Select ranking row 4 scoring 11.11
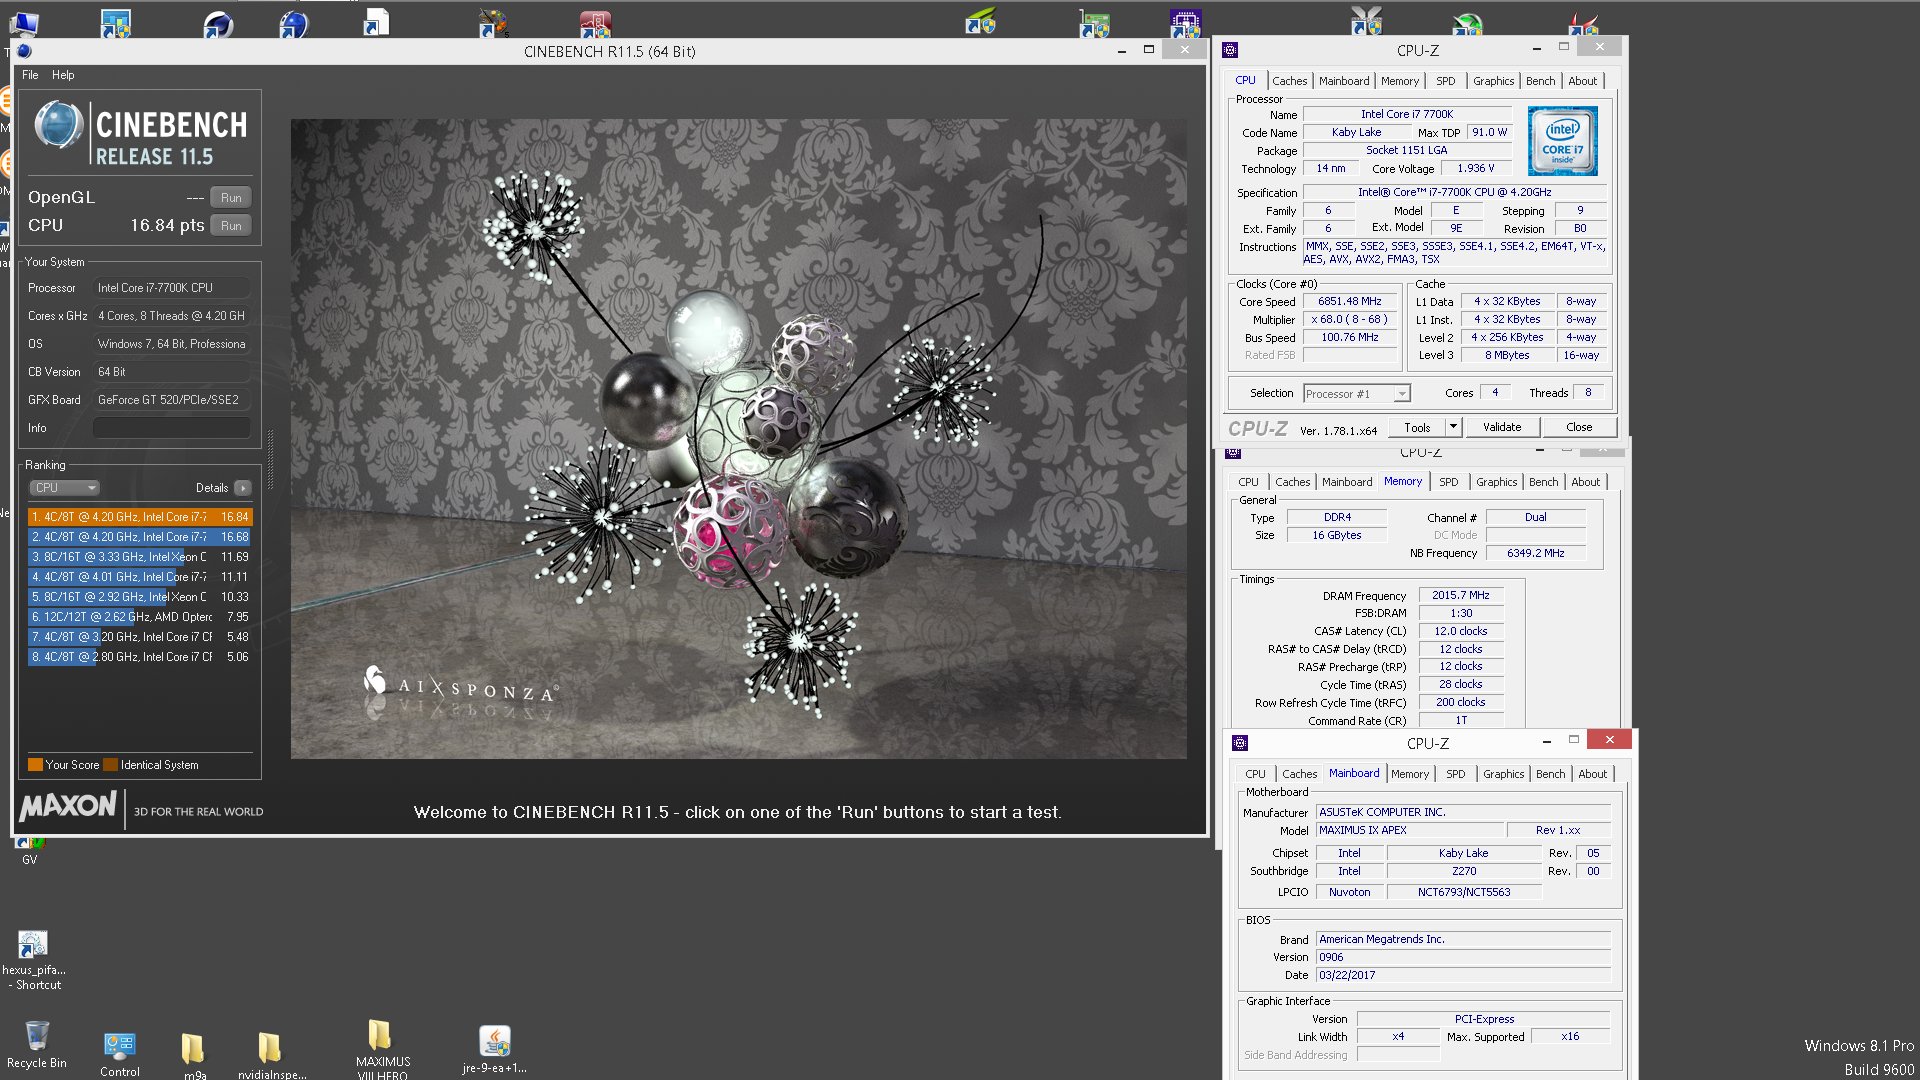The width and height of the screenshot is (1920, 1080). (140, 577)
